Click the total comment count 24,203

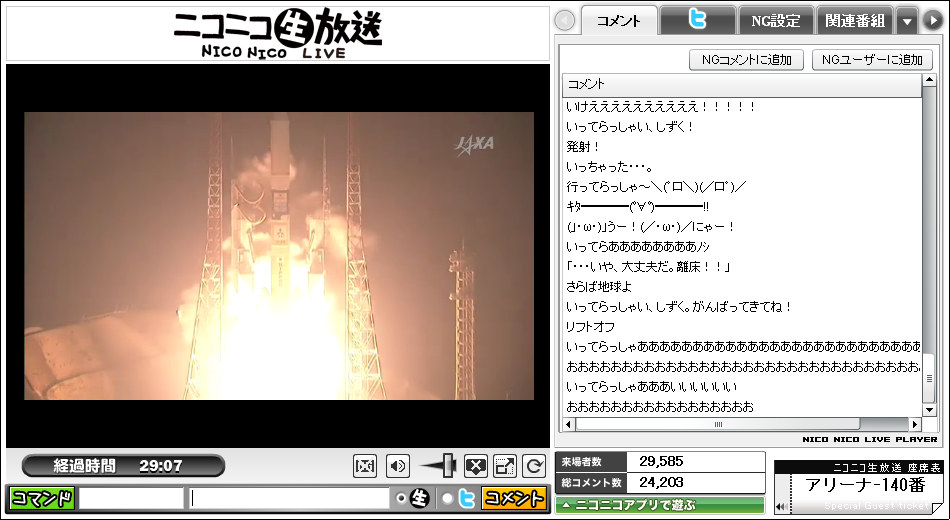[x=662, y=482]
